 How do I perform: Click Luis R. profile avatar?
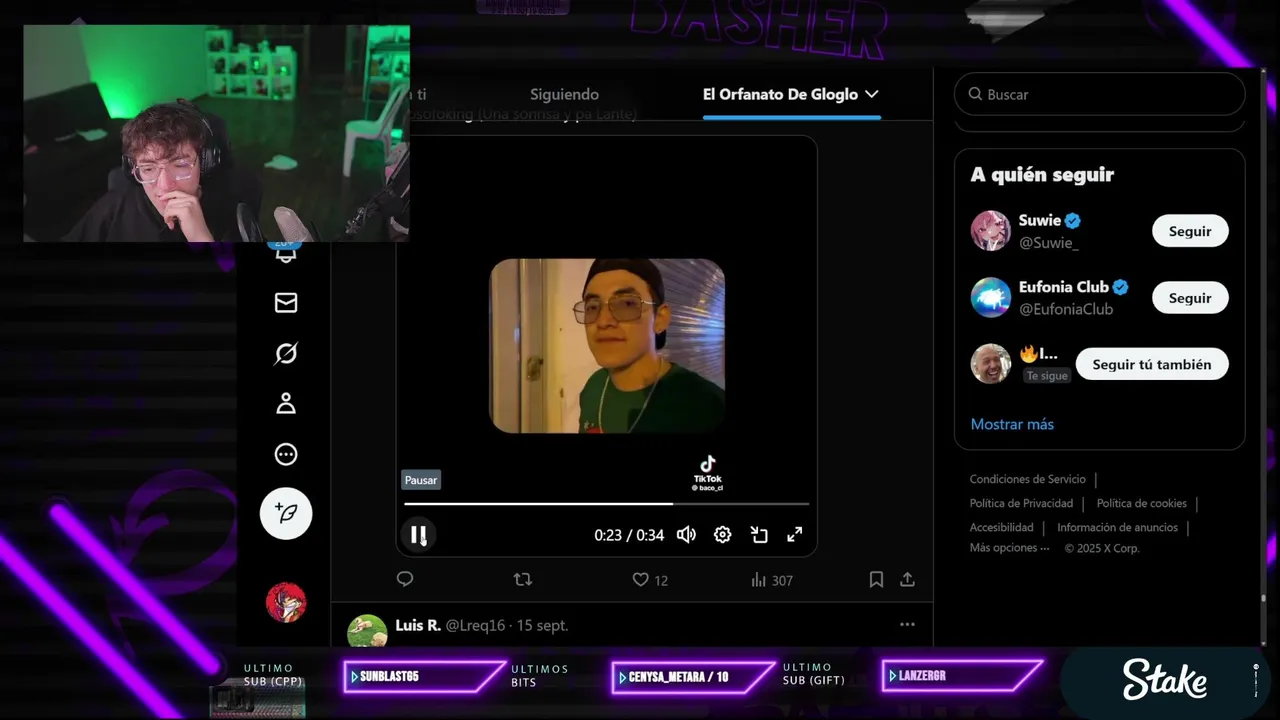[367, 631]
